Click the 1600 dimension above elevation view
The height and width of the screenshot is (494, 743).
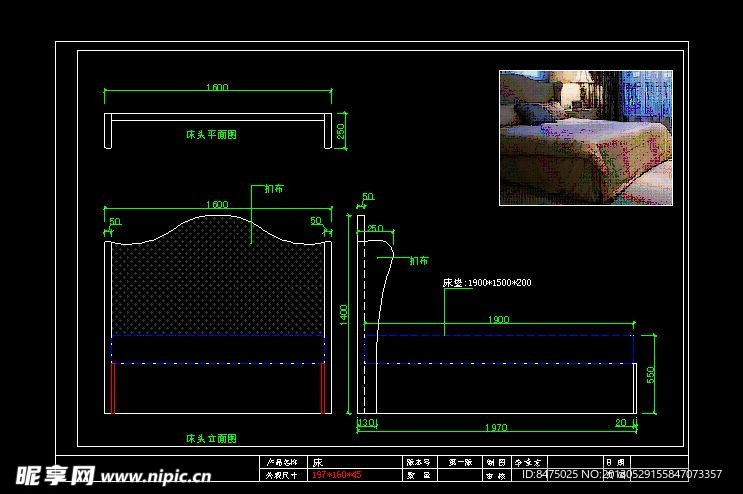click(217, 205)
